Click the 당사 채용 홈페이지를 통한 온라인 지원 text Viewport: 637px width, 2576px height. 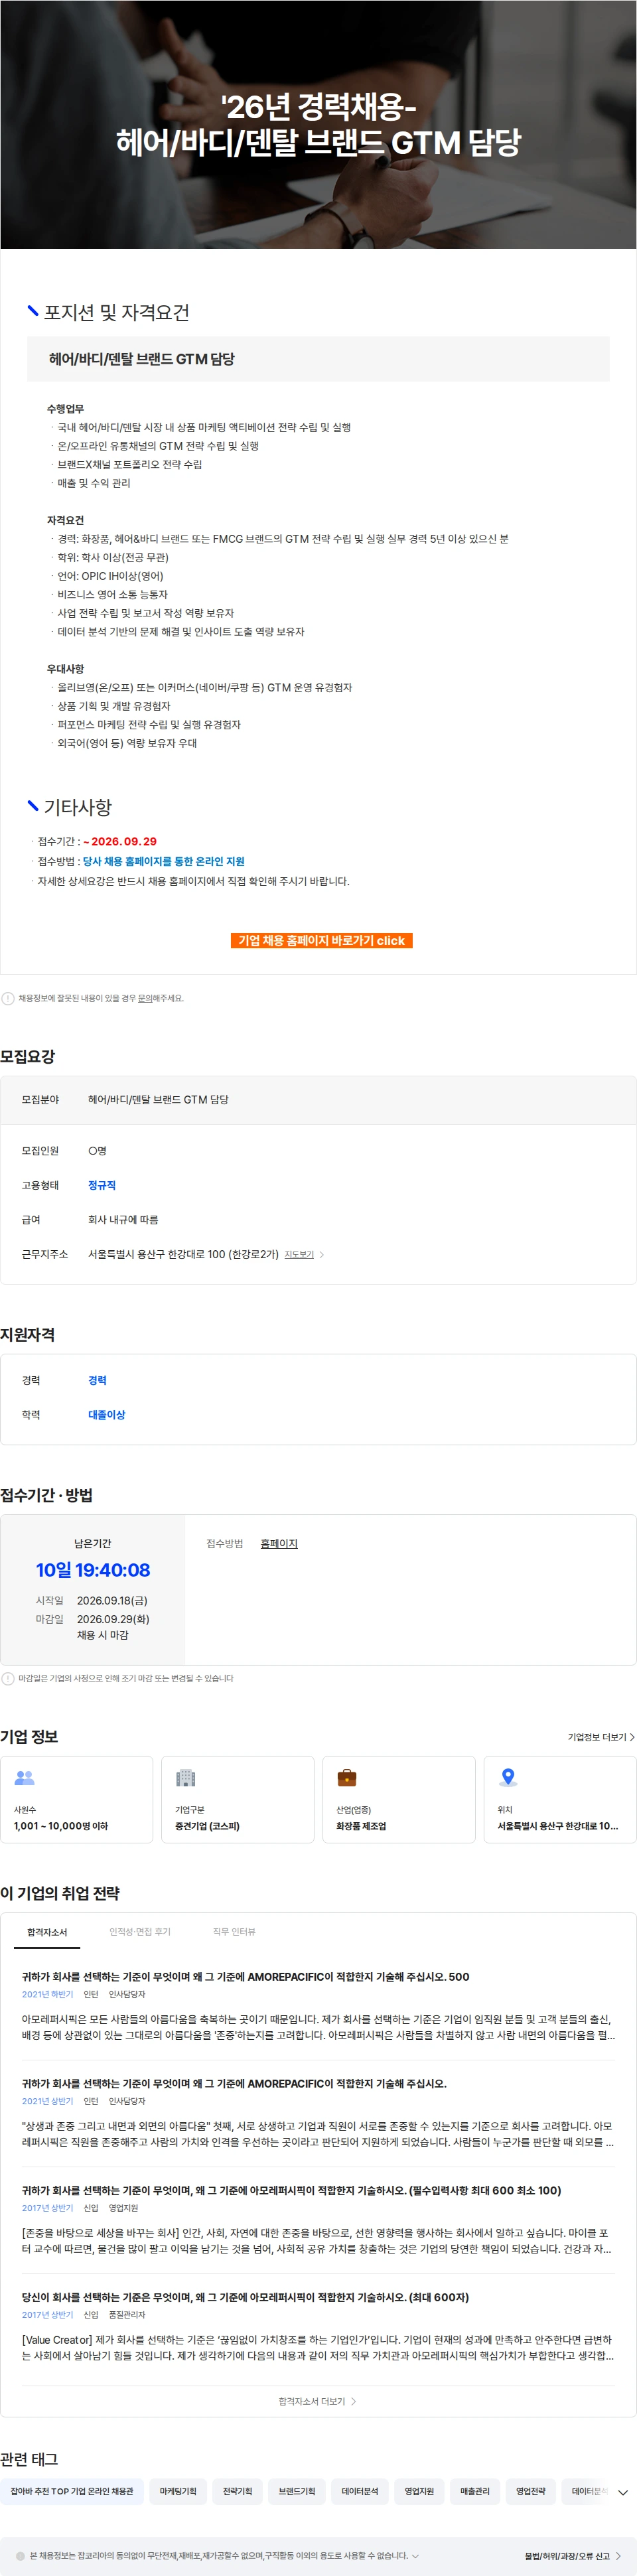point(164,861)
